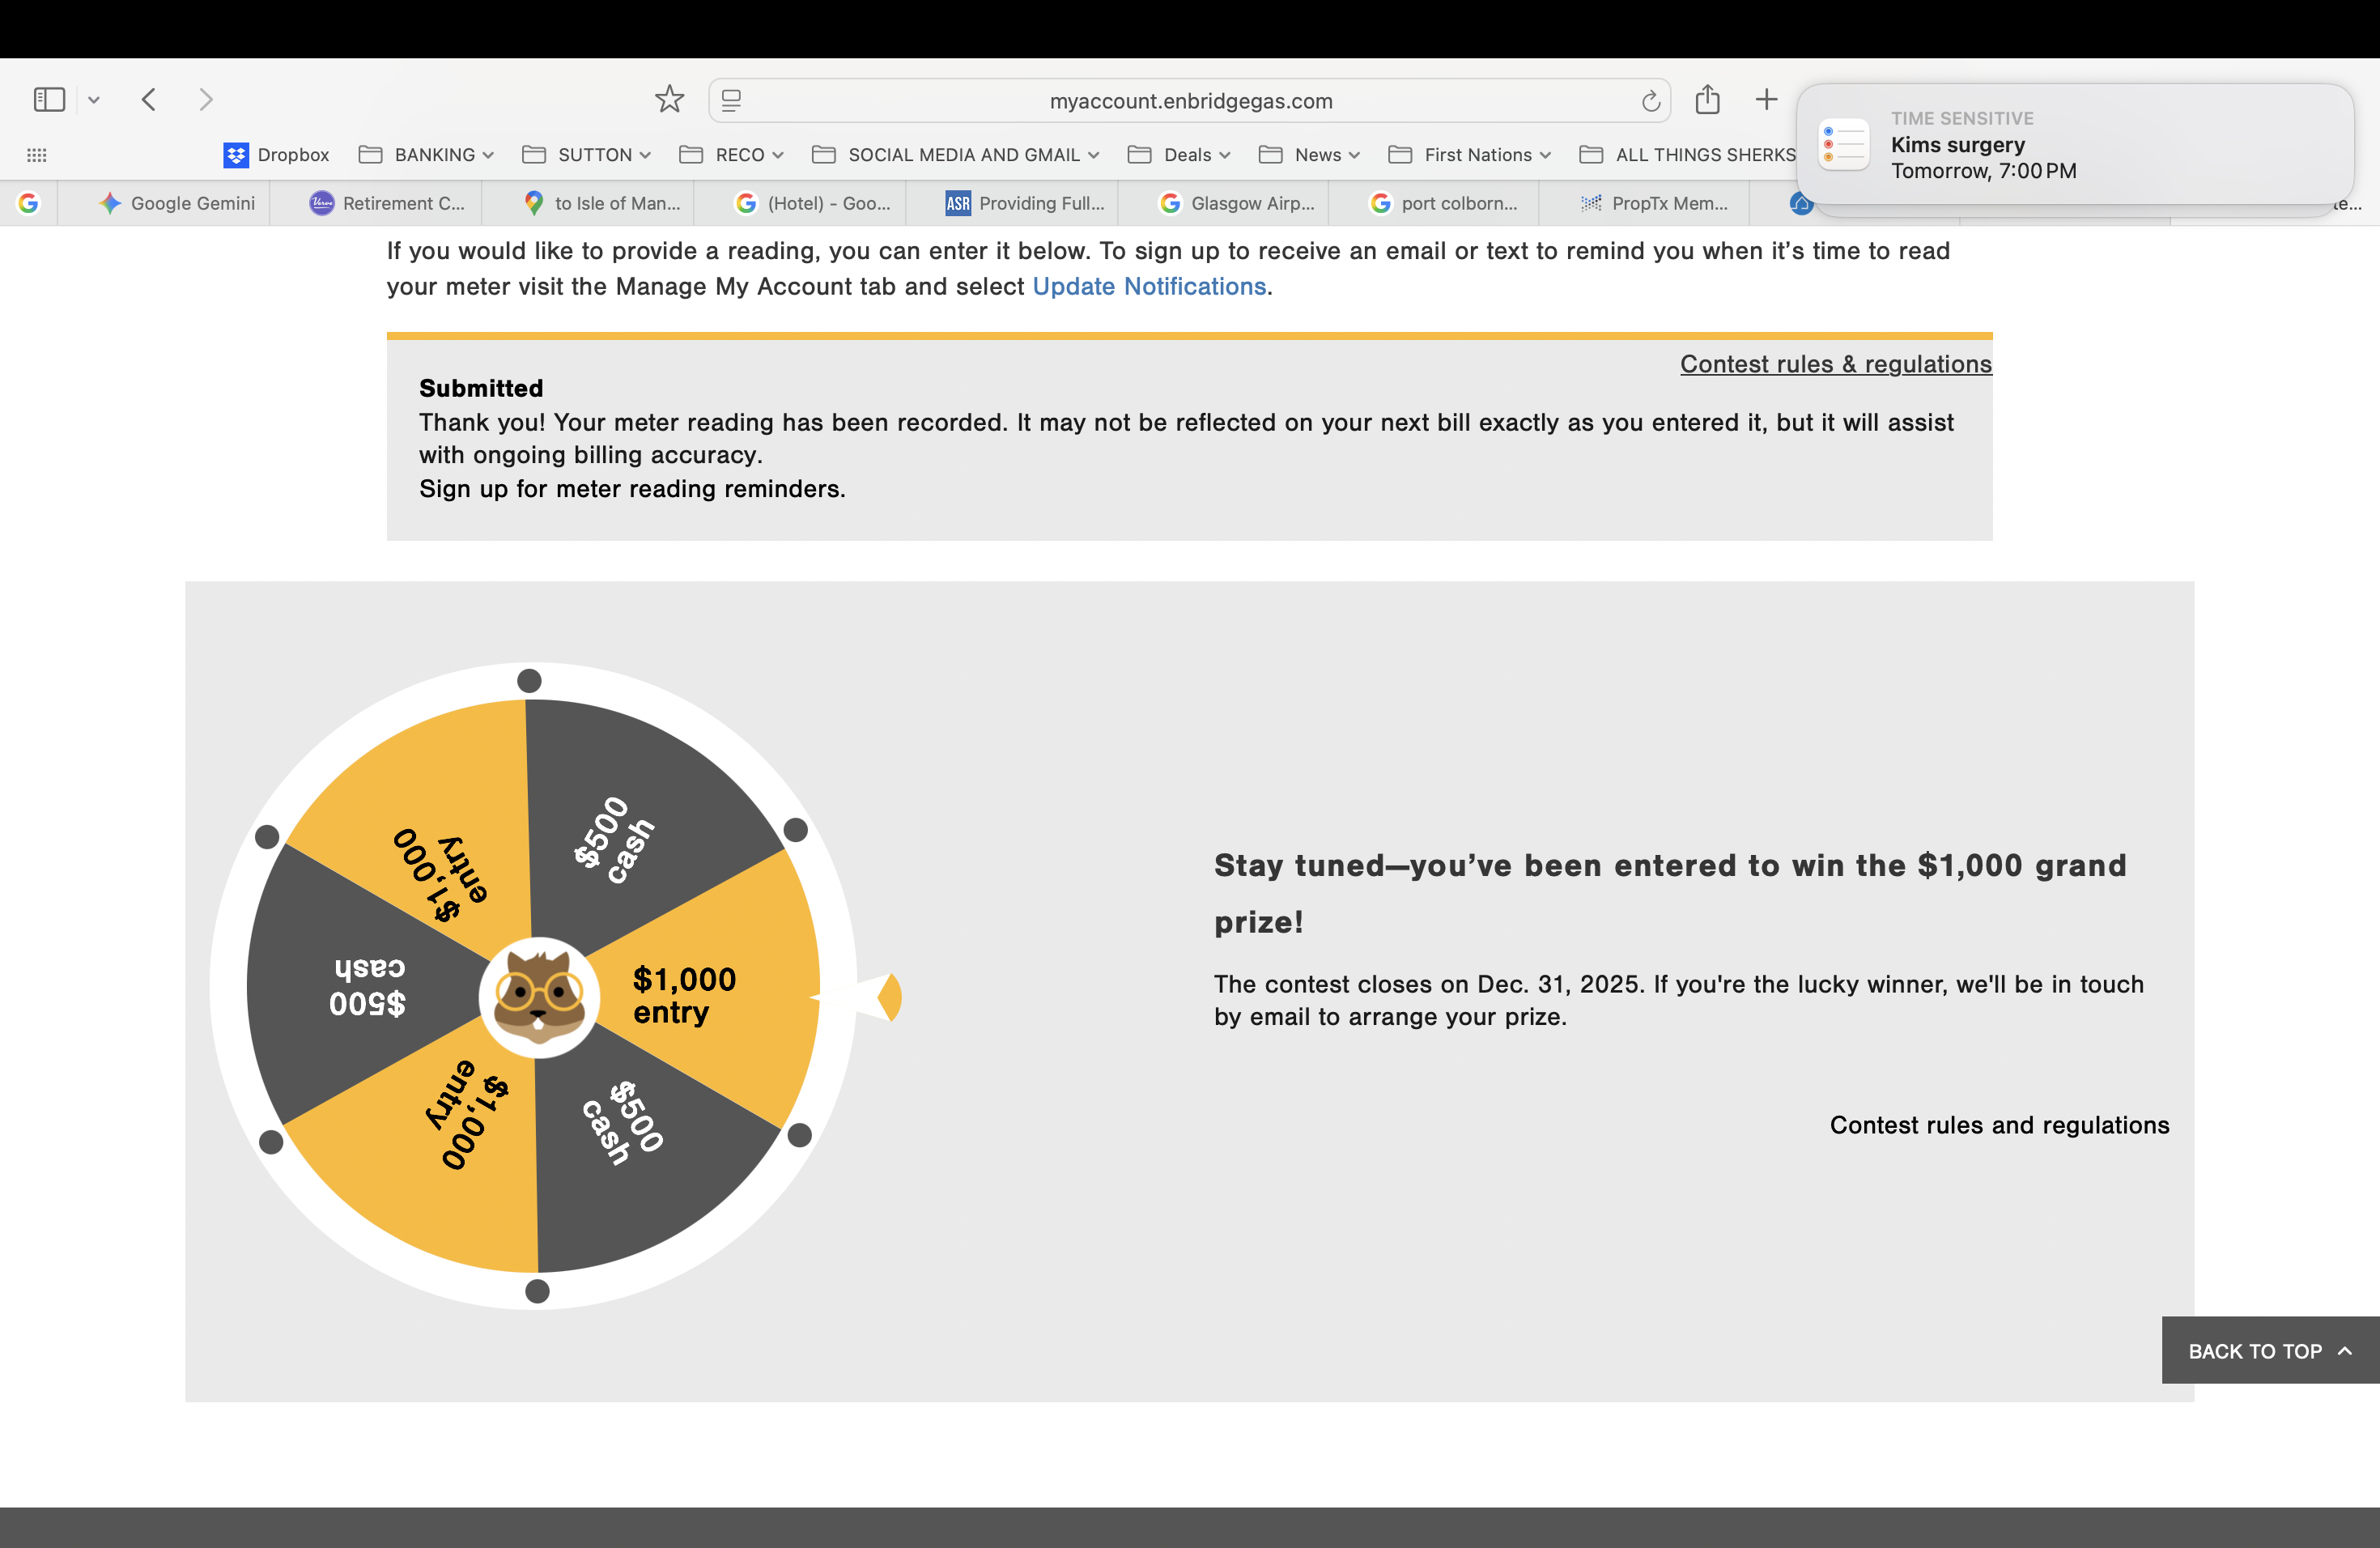Click the address bar URL field
The width and height of the screenshot is (2380, 1548).
(x=1190, y=101)
